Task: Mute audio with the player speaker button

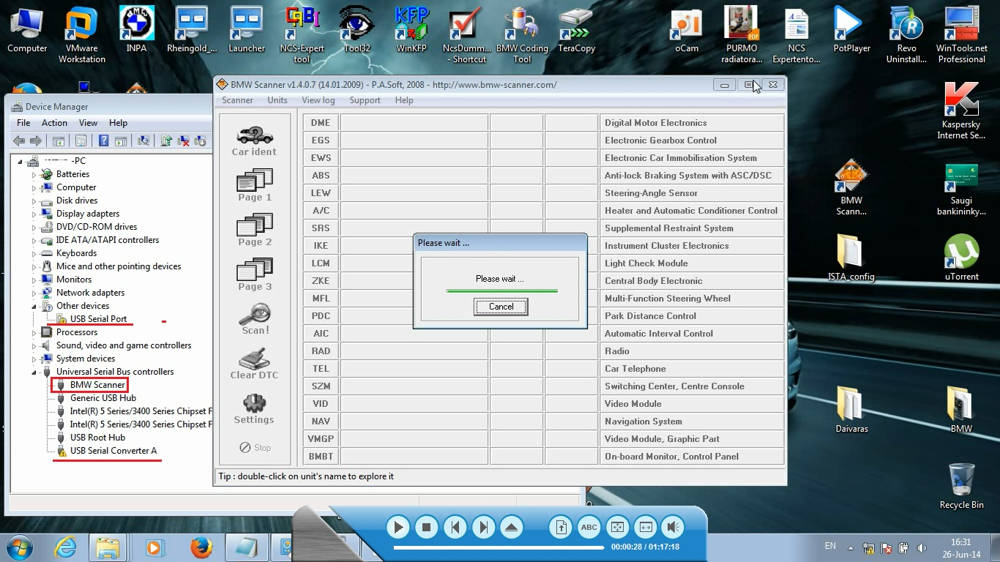Action: (673, 527)
